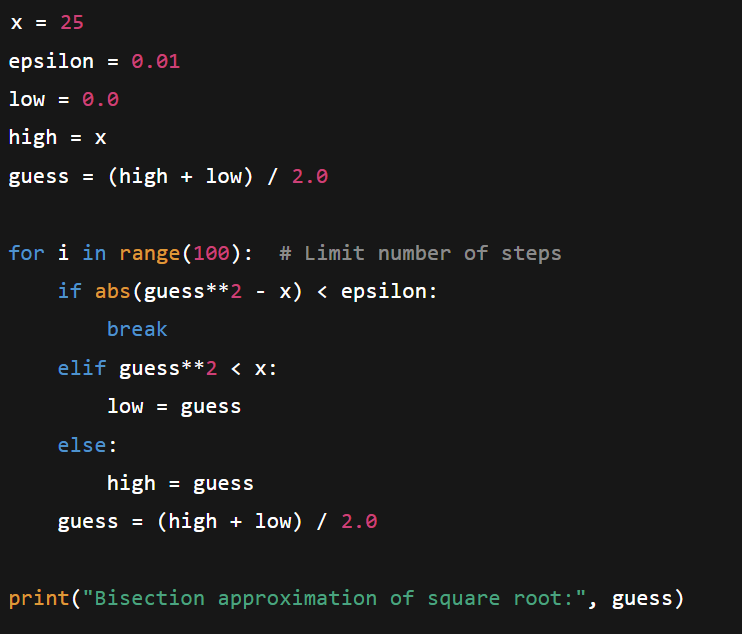Image resolution: width=742 pixels, height=634 pixels.
Task: Click the "for" keyword
Action: pyautogui.click(x=26, y=253)
